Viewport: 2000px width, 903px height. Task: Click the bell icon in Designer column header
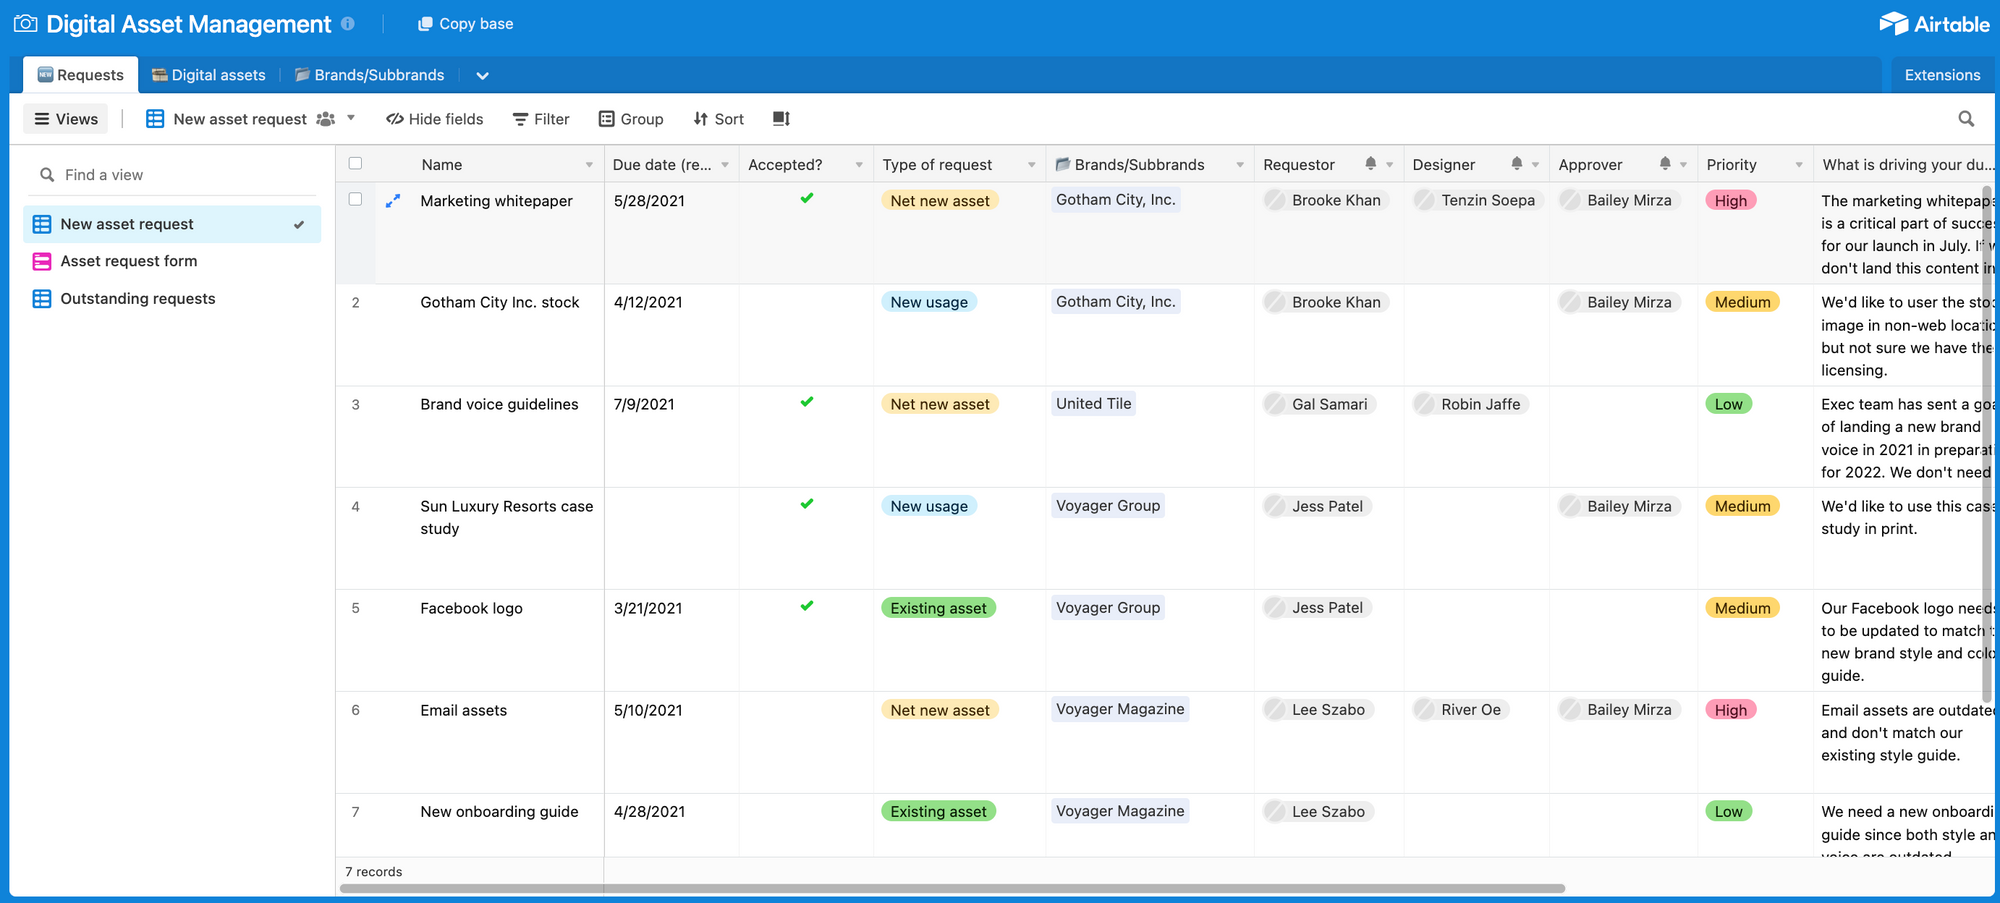(1517, 164)
